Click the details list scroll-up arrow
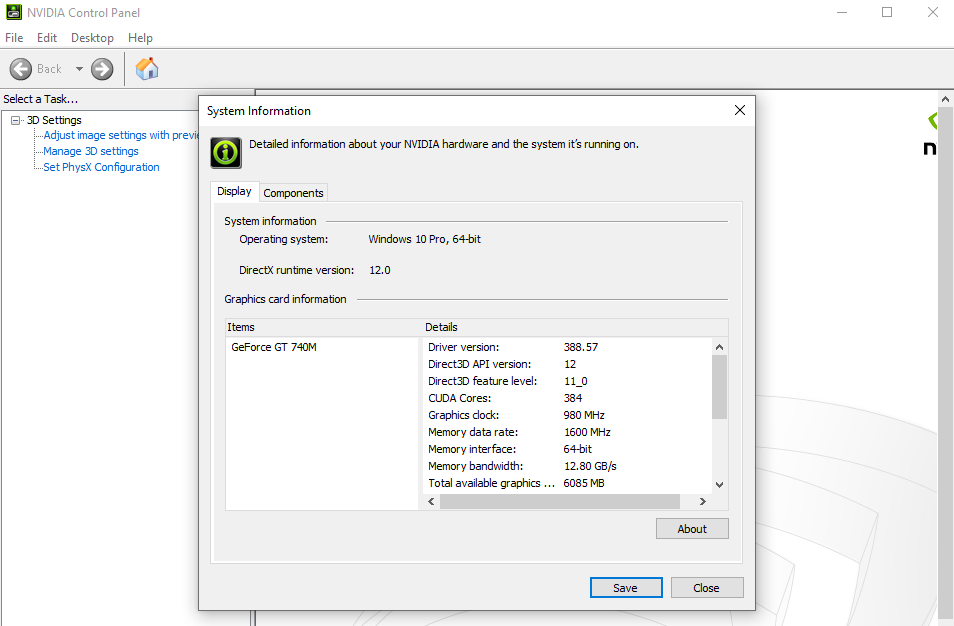Screen dimensions: 954x626 click(x=720, y=347)
